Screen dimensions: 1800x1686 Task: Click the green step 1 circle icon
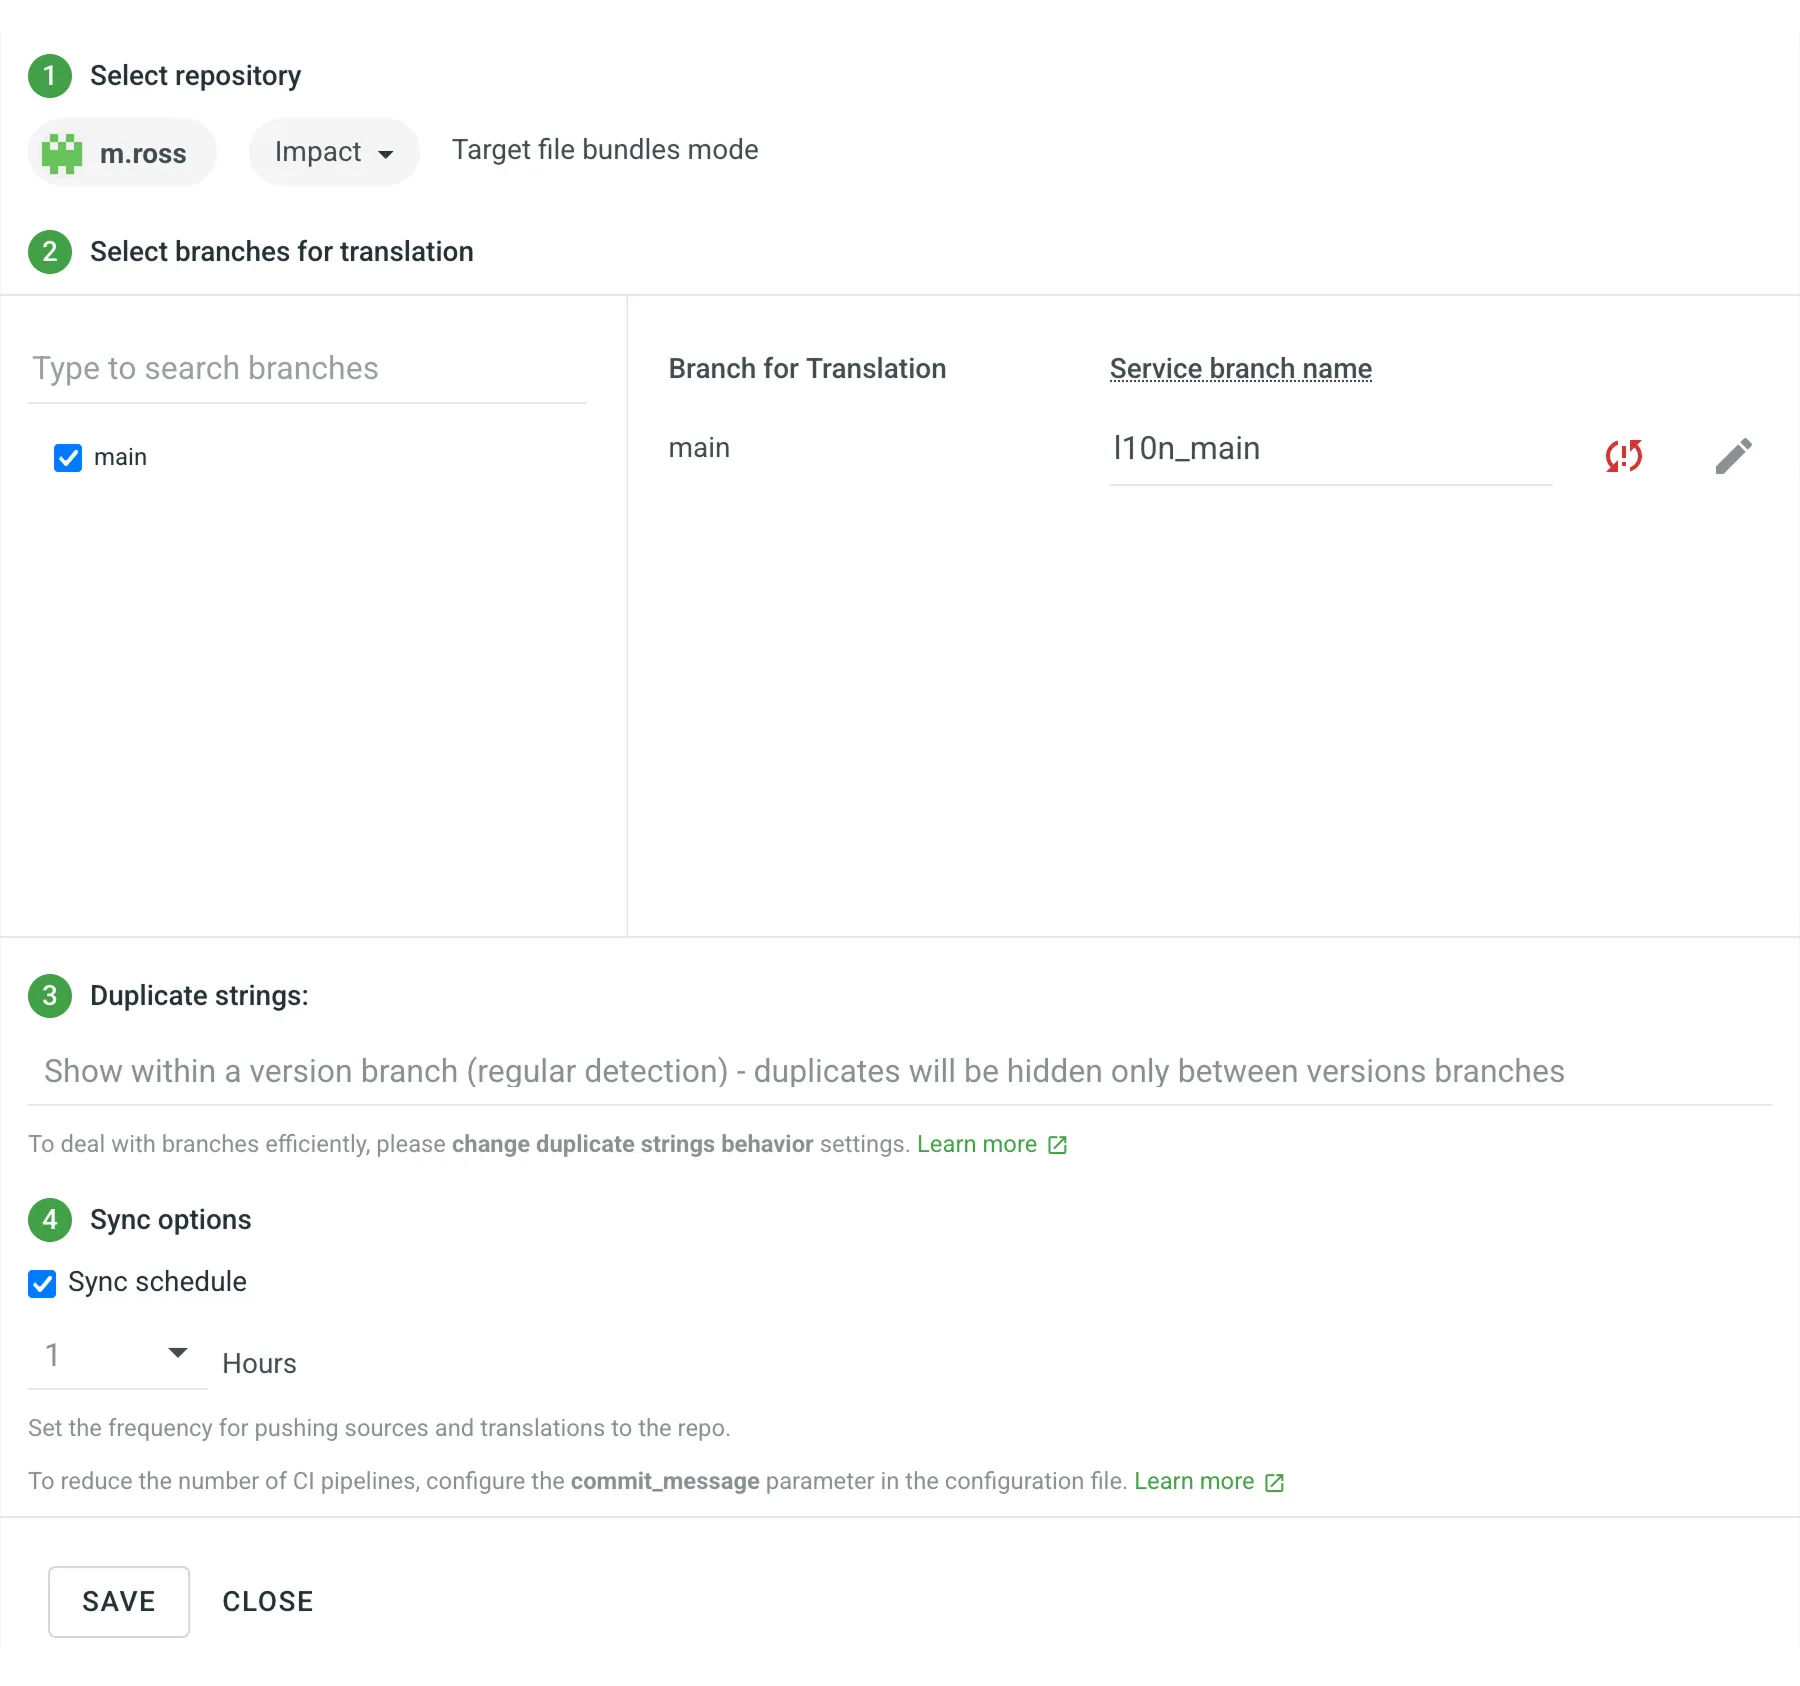[49, 75]
